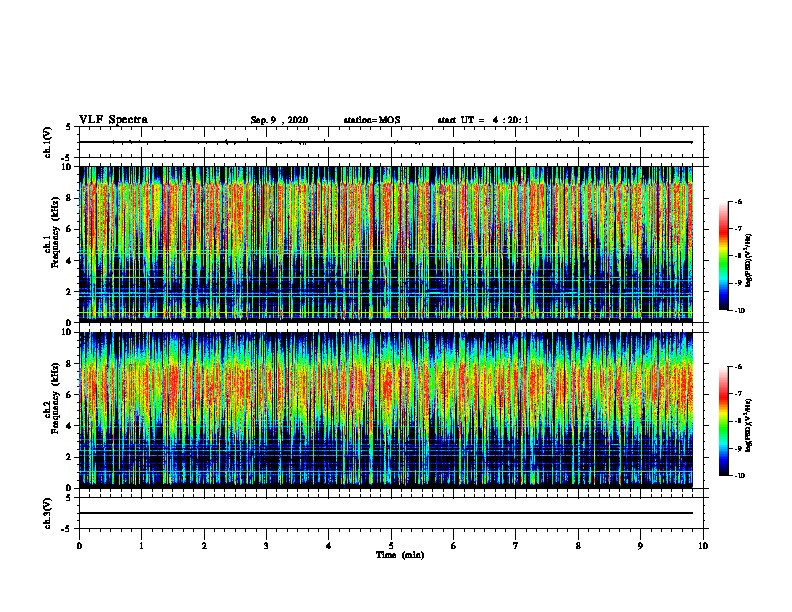Click the '-10' label on ch.2 color bar
The image size is (792, 612).
pyautogui.click(x=739, y=475)
